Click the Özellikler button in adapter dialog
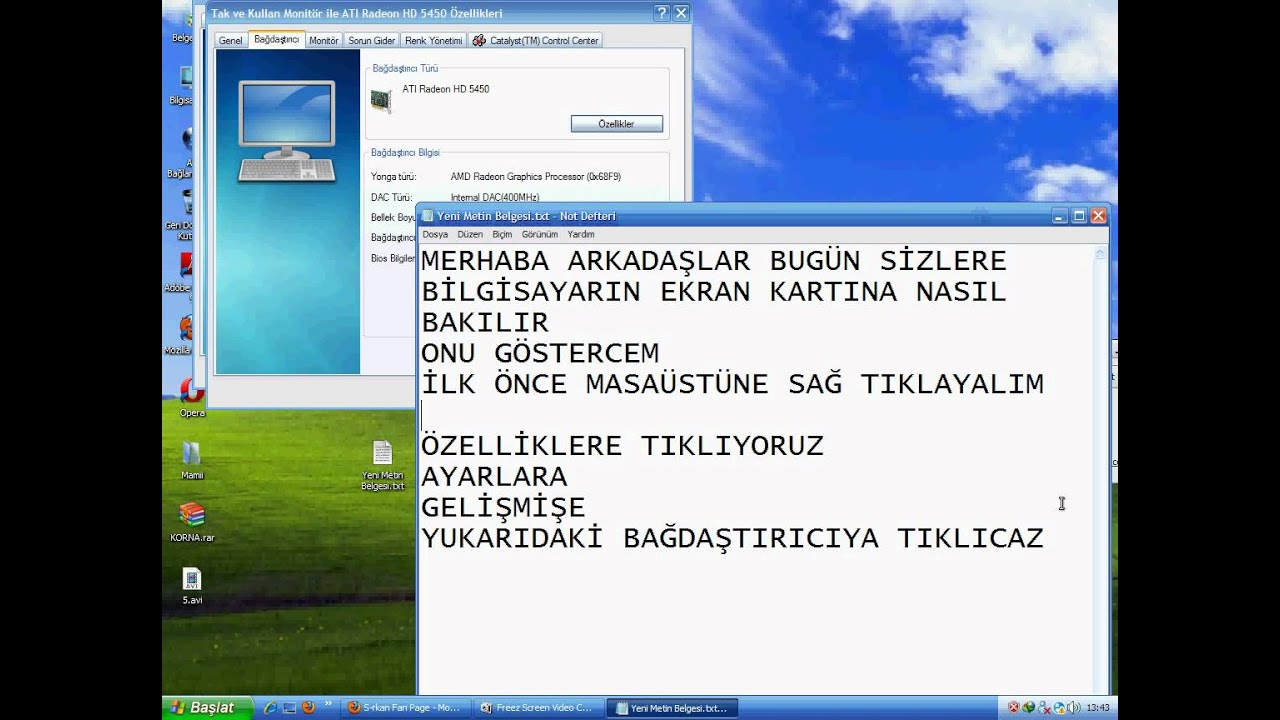The height and width of the screenshot is (720, 1280). [x=617, y=124]
